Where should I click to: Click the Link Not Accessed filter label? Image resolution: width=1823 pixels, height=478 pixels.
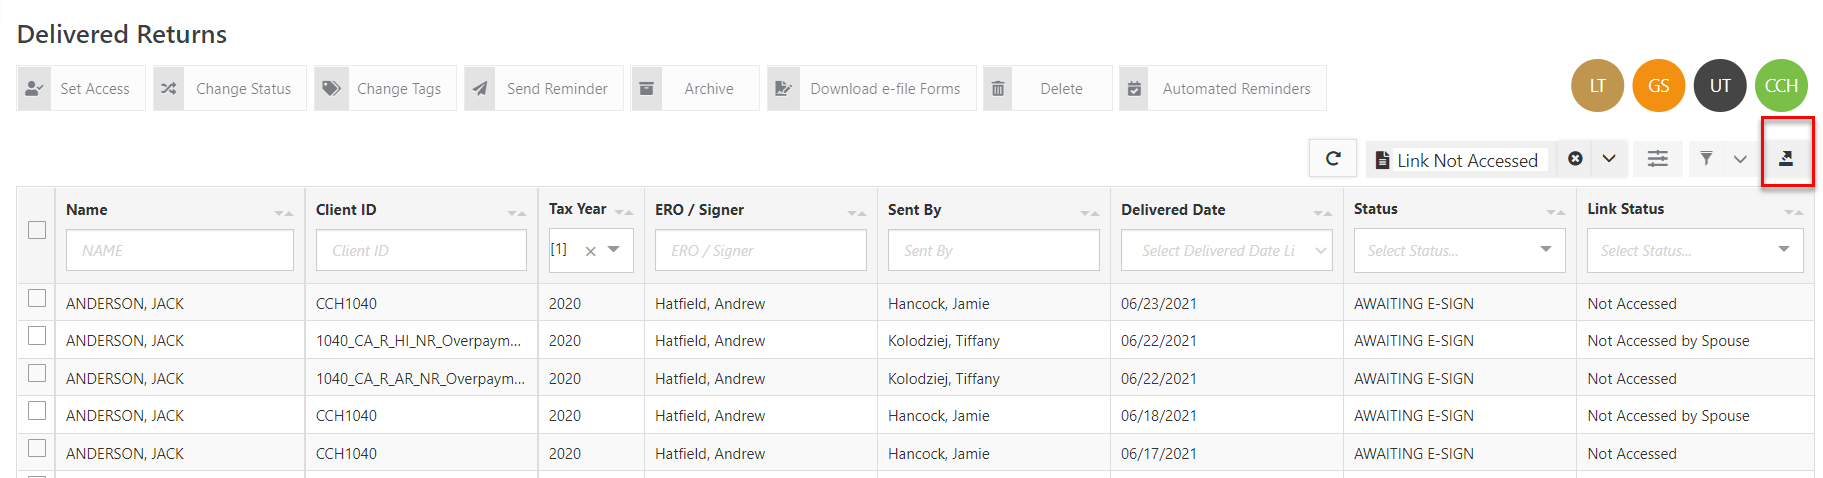pyautogui.click(x=1467, y=160)
